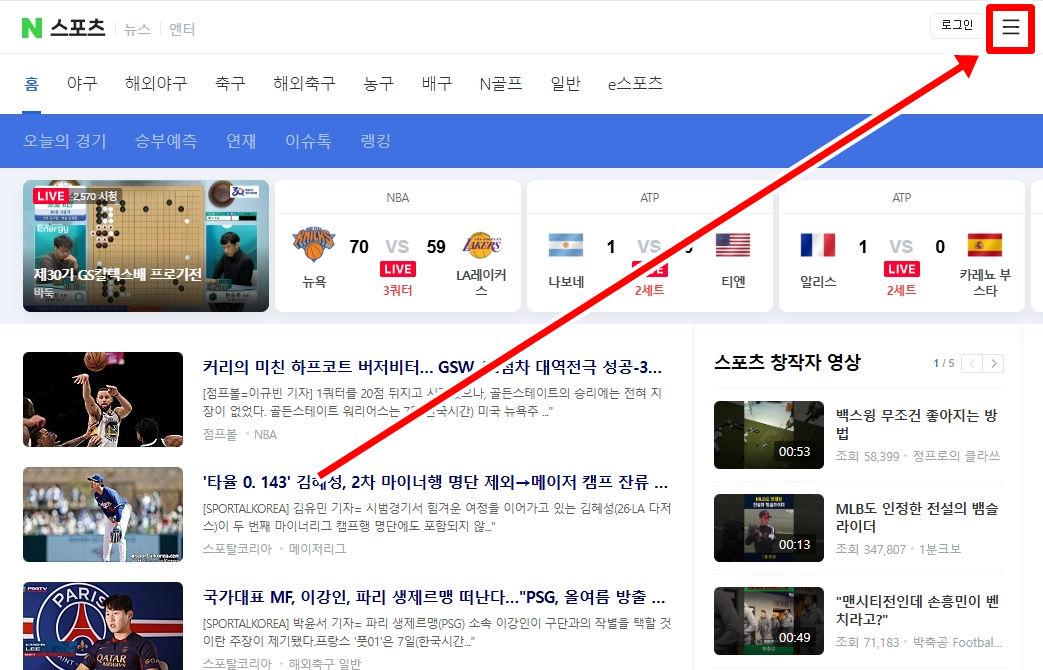Open the 김혜성 baseball article thumbnail
Image resolution: width=1043 pixels, height=670 pixels.
pyautogui.click(x=102, y=514)
